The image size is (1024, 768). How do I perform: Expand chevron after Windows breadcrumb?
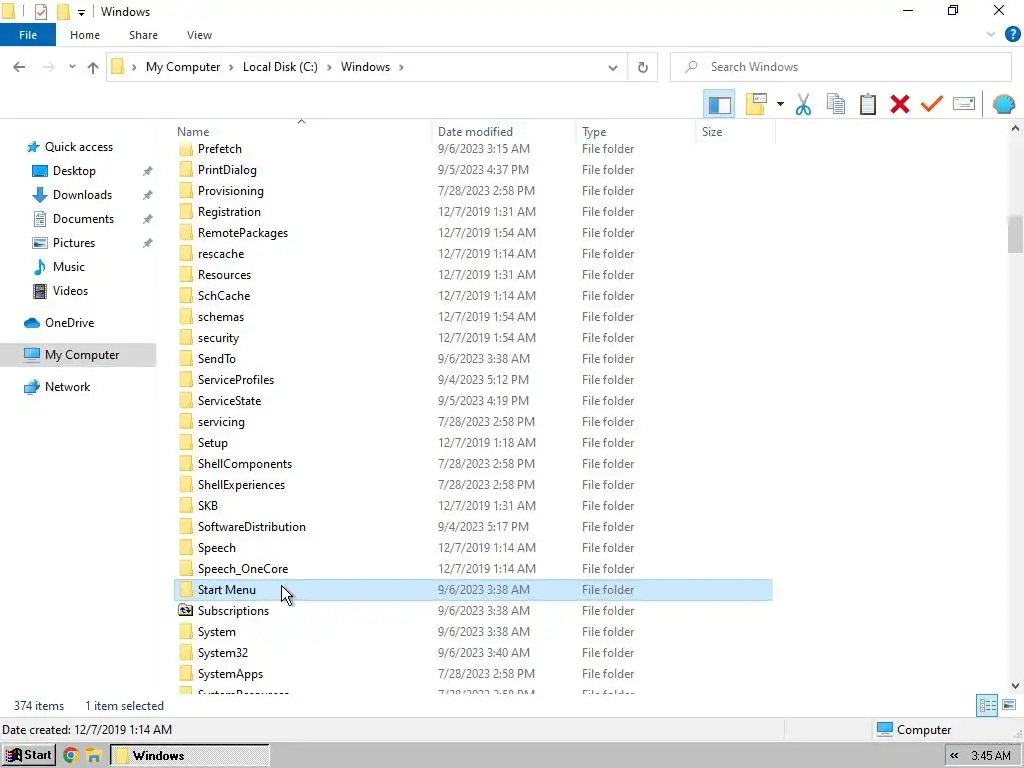401,67
